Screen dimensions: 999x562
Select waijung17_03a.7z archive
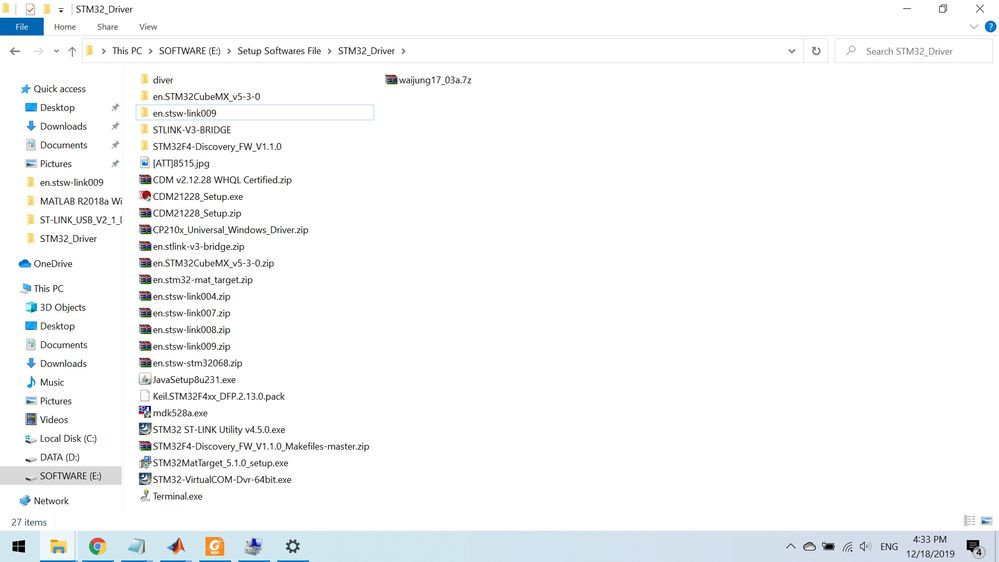tap(428, 80)
